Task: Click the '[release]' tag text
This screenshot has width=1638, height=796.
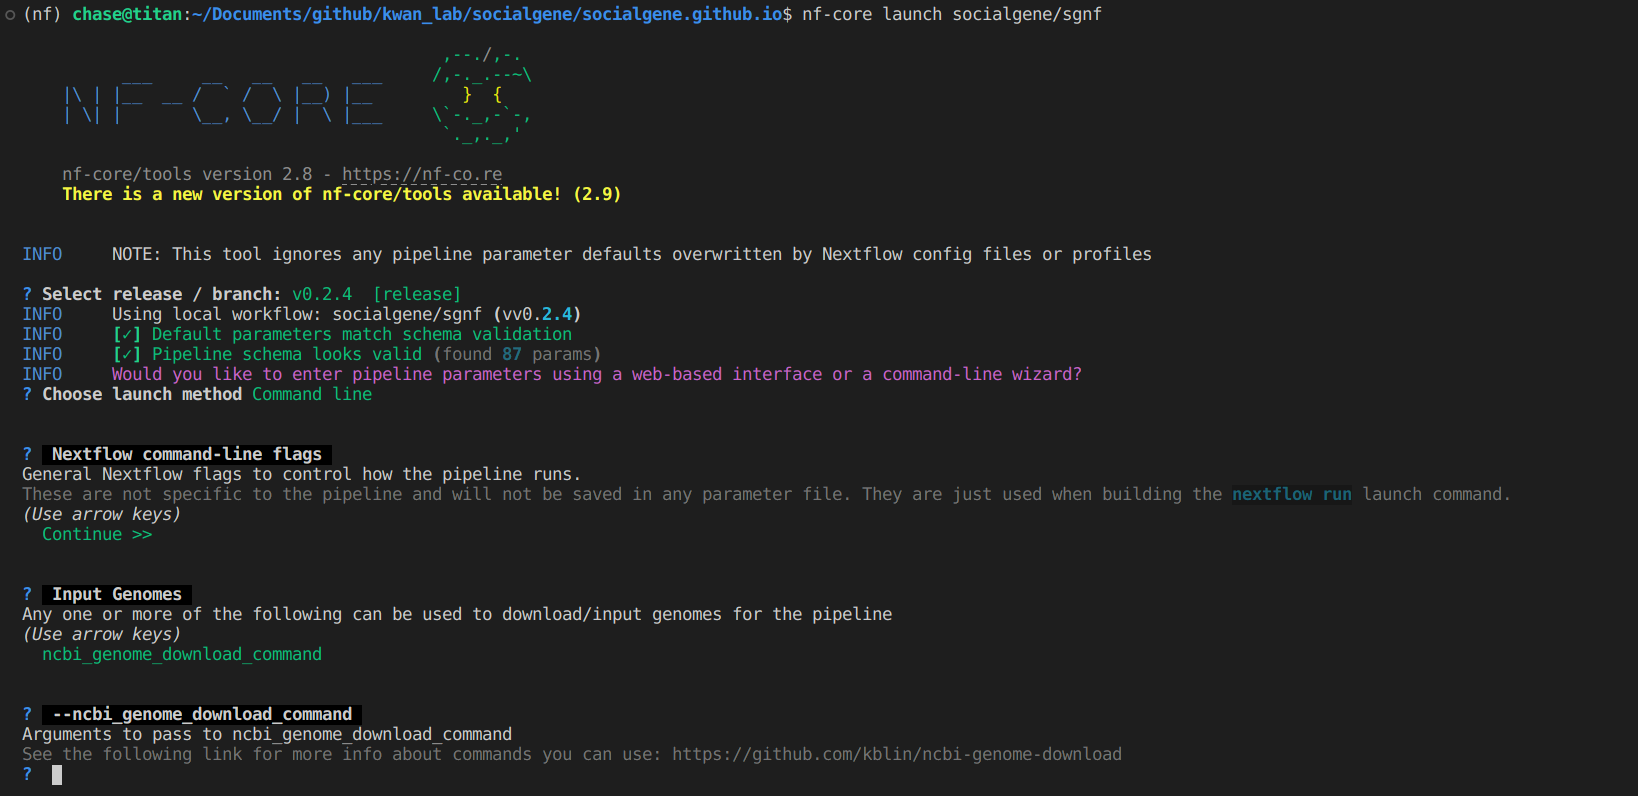Action: pyautogui.click(x=417, y=294)
